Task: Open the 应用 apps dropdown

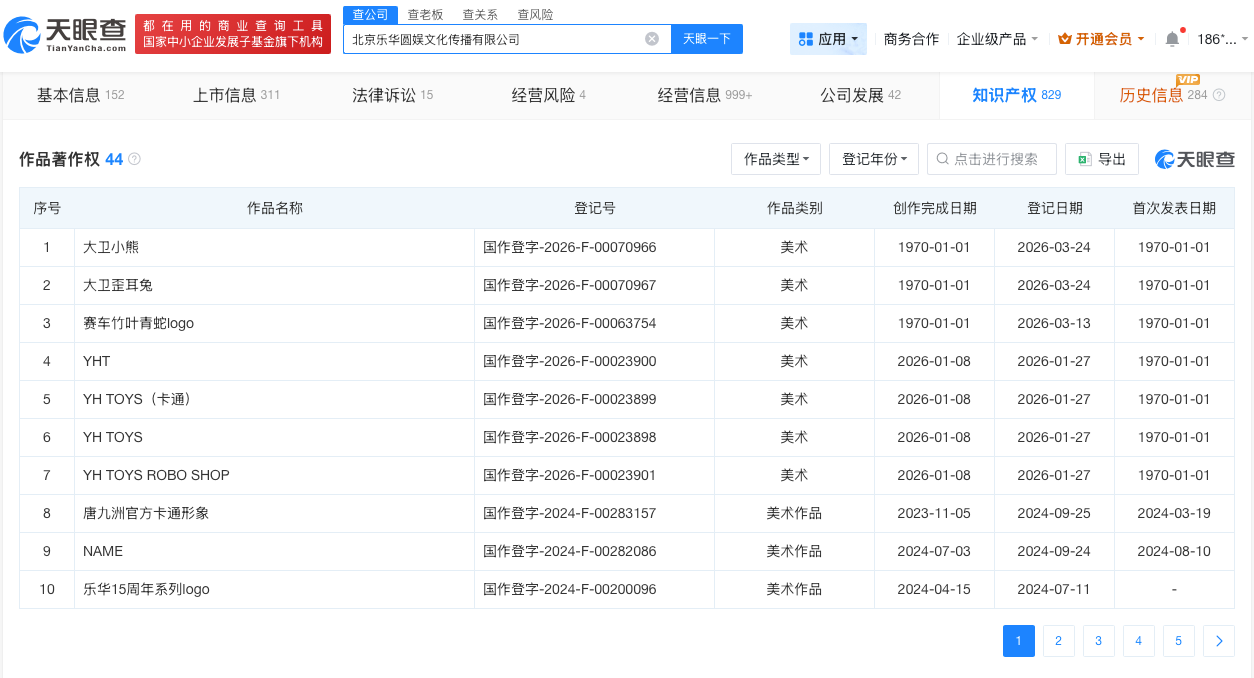Action: 828,38
